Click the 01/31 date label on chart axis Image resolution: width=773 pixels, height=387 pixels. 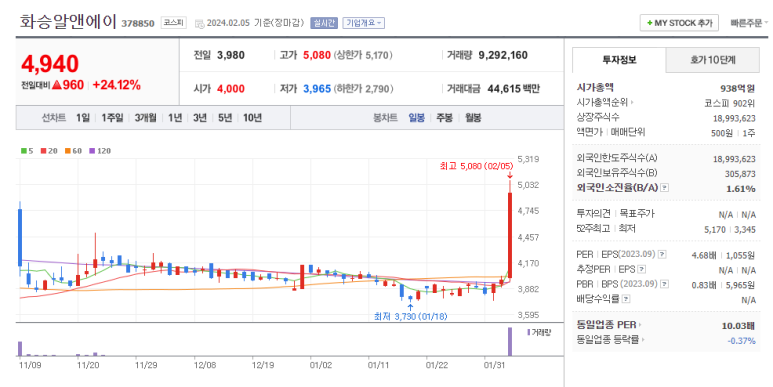[x=495, y=365]
